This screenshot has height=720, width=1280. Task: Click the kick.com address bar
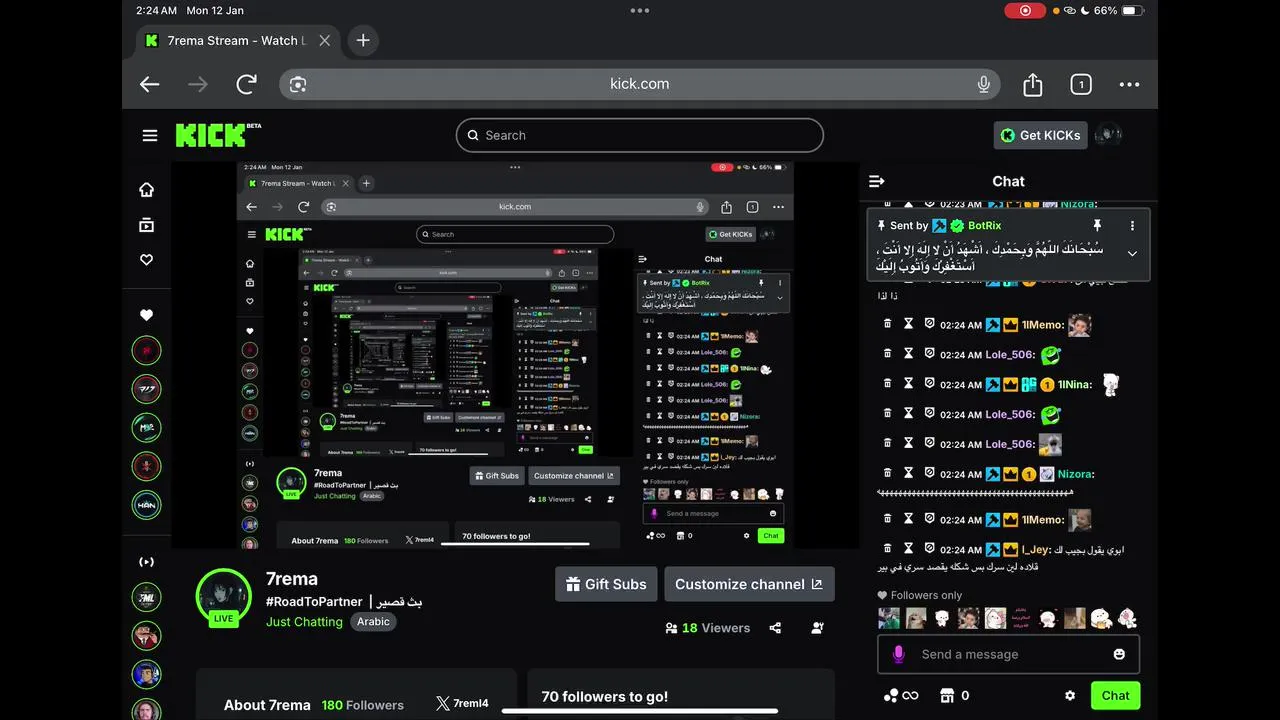(x=640, y=84)
